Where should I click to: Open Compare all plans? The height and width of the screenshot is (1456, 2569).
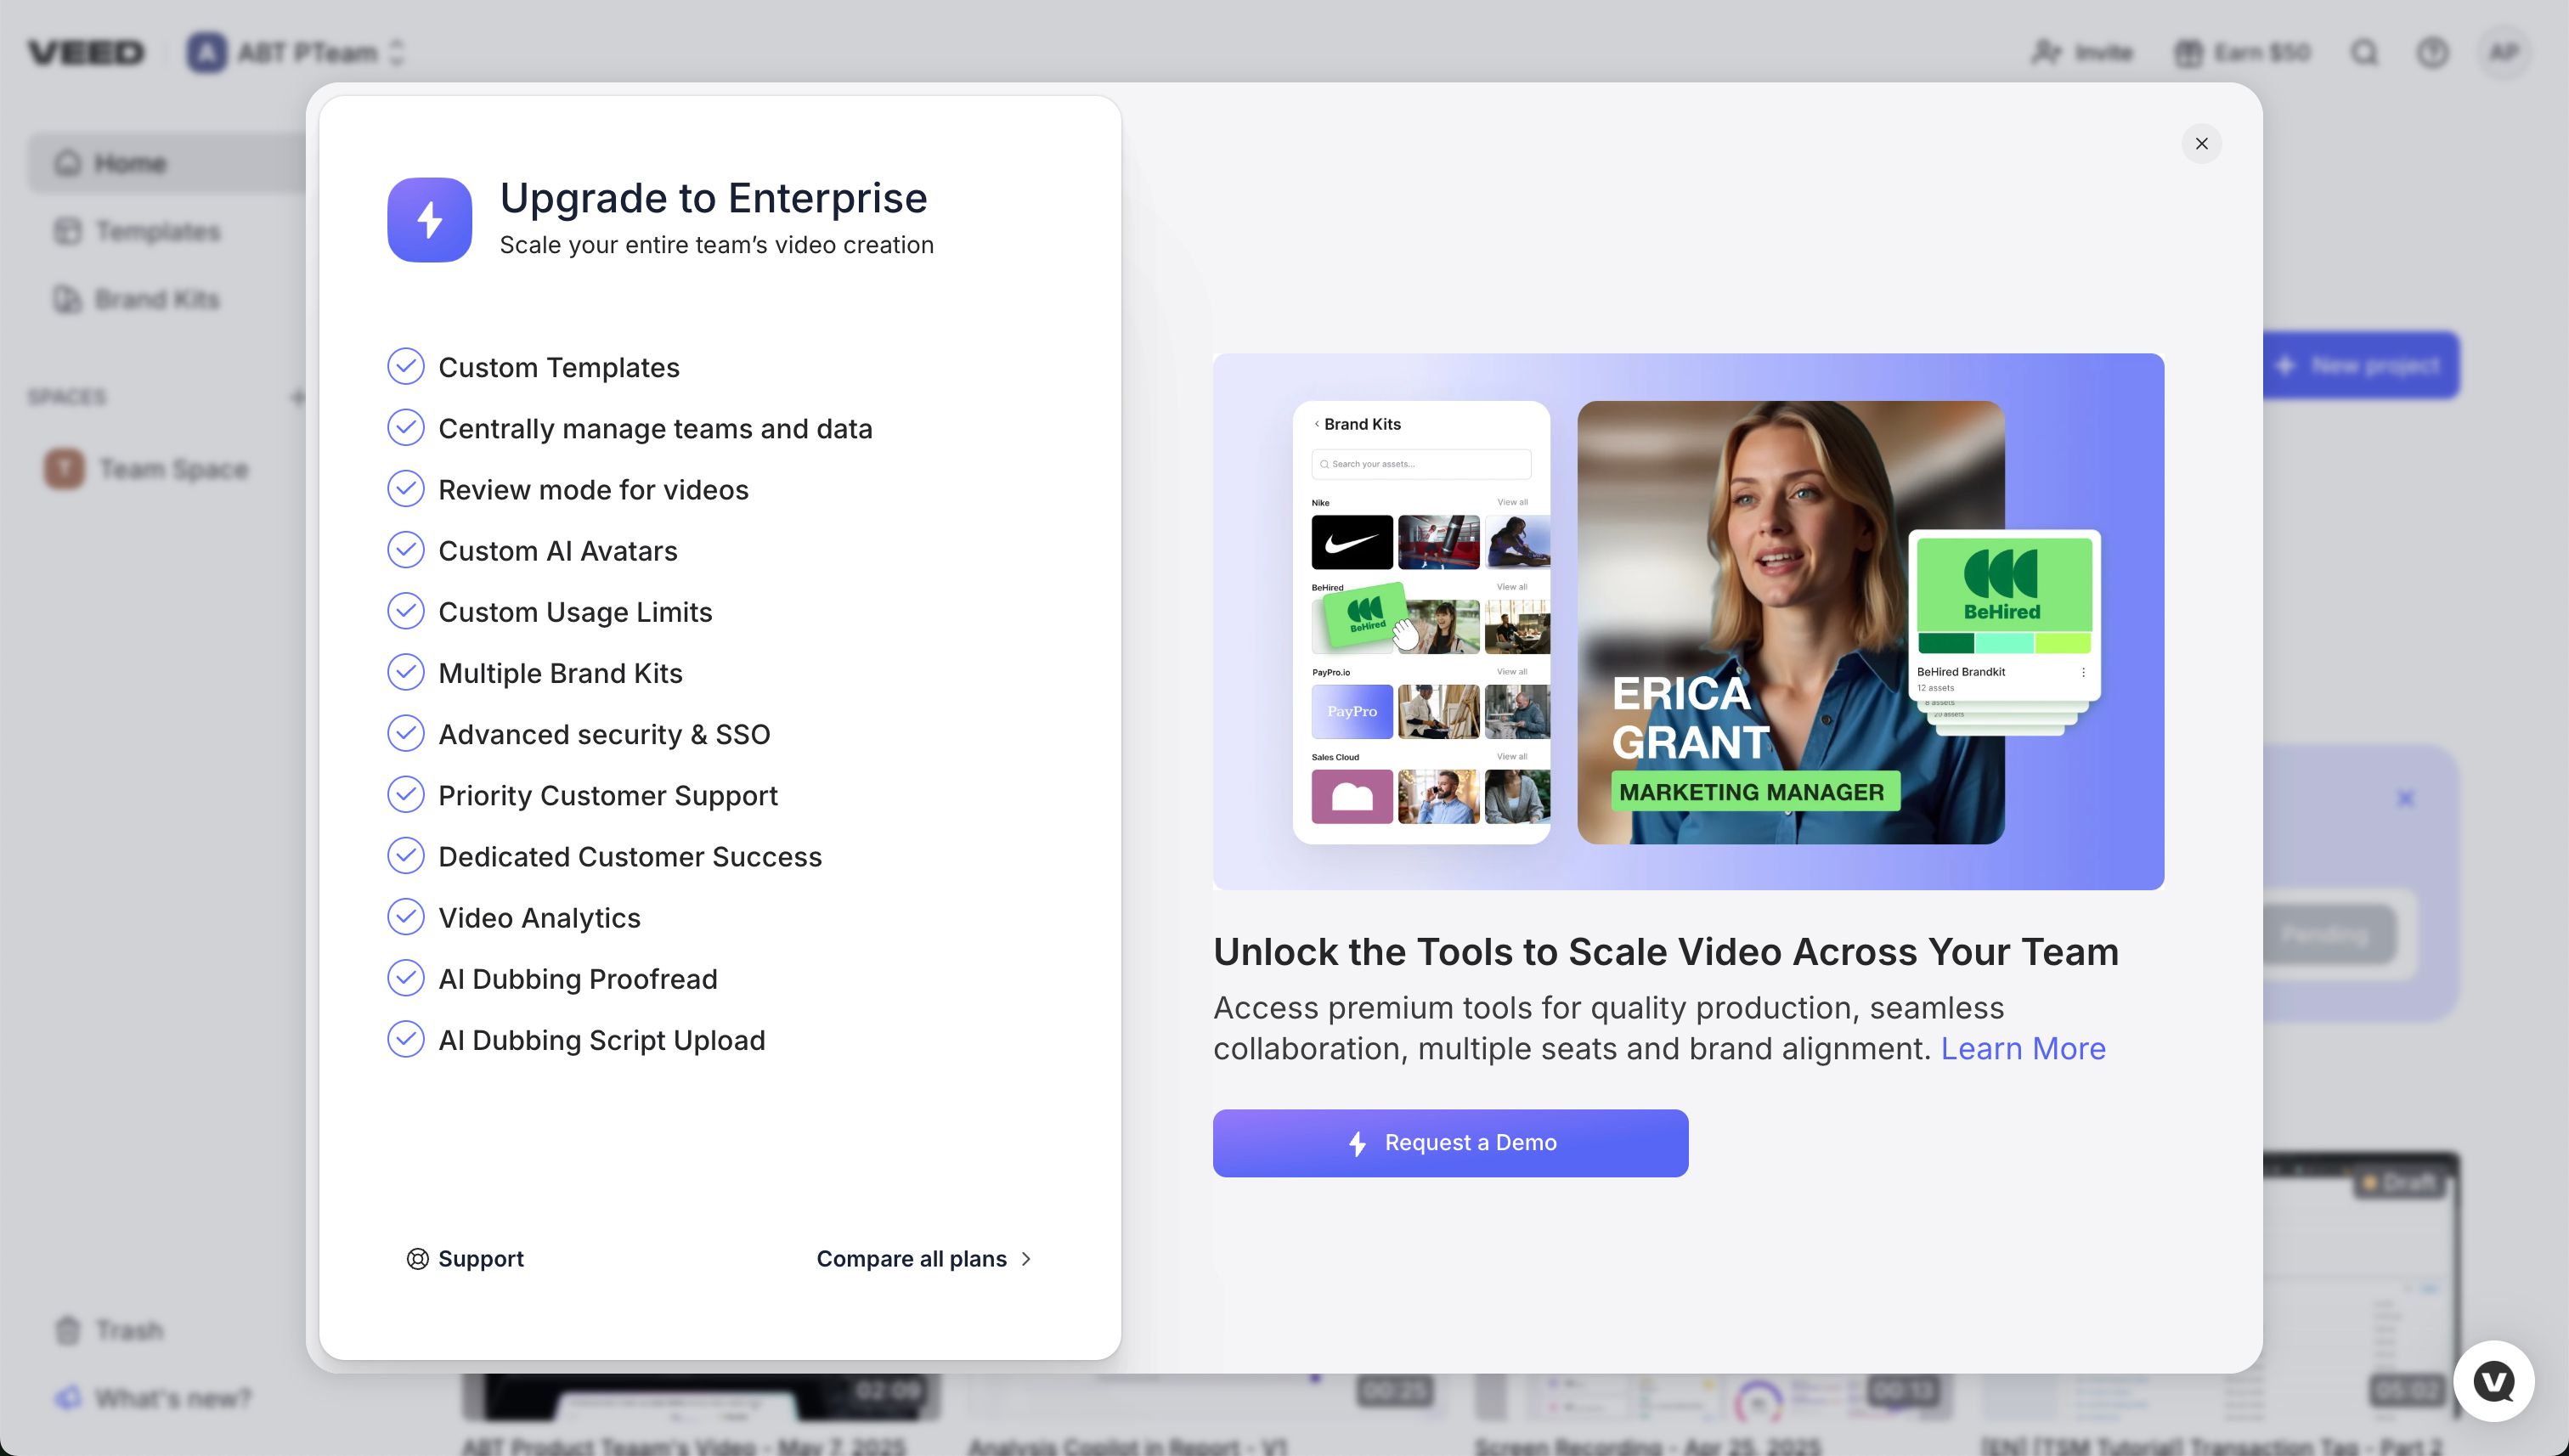pos(924,1259)
